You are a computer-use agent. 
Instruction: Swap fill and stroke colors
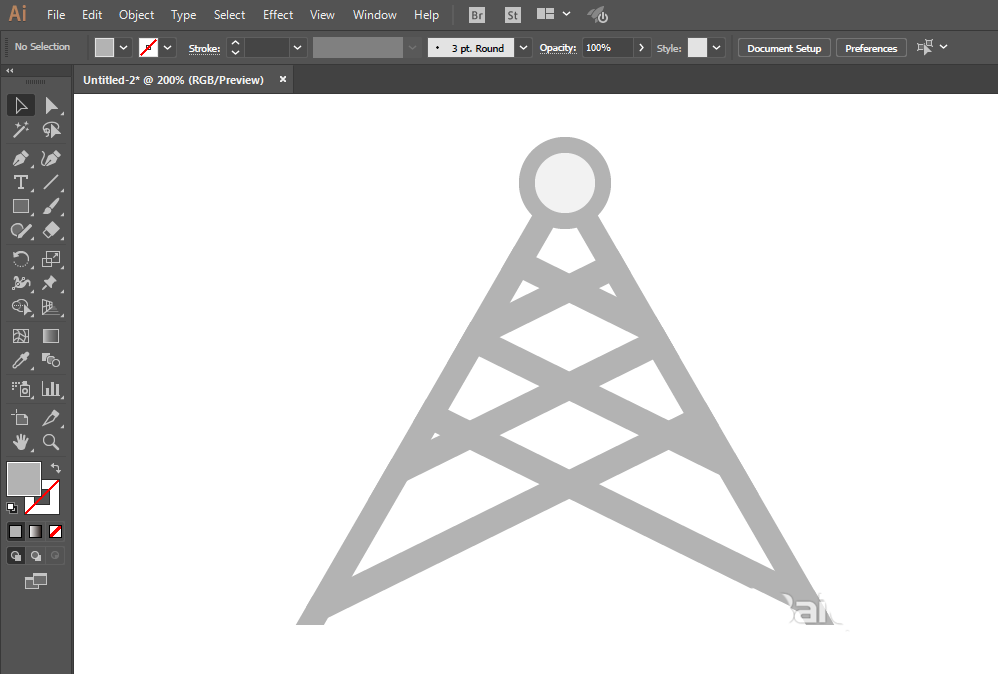click(x=56, y=468)
